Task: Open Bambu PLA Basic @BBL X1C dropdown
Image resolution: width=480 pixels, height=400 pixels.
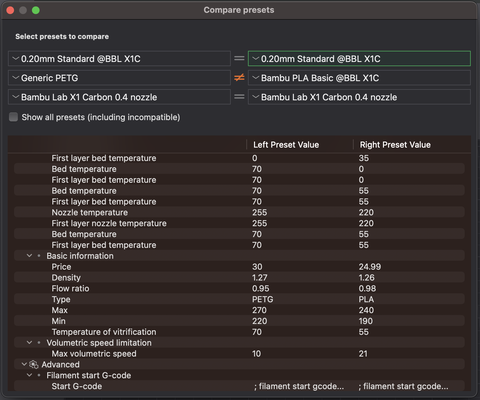Action: click(x=359, y=78)
